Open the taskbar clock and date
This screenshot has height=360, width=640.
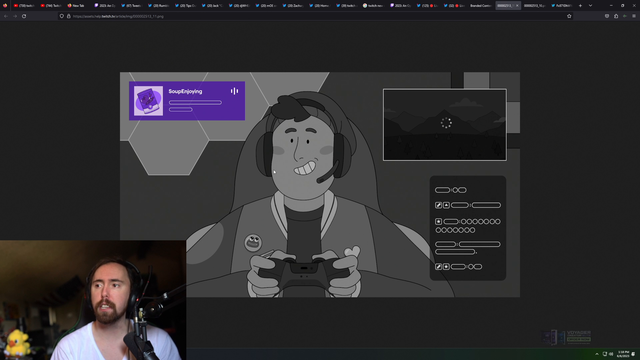pyautogui.click(x=623, y=354)
